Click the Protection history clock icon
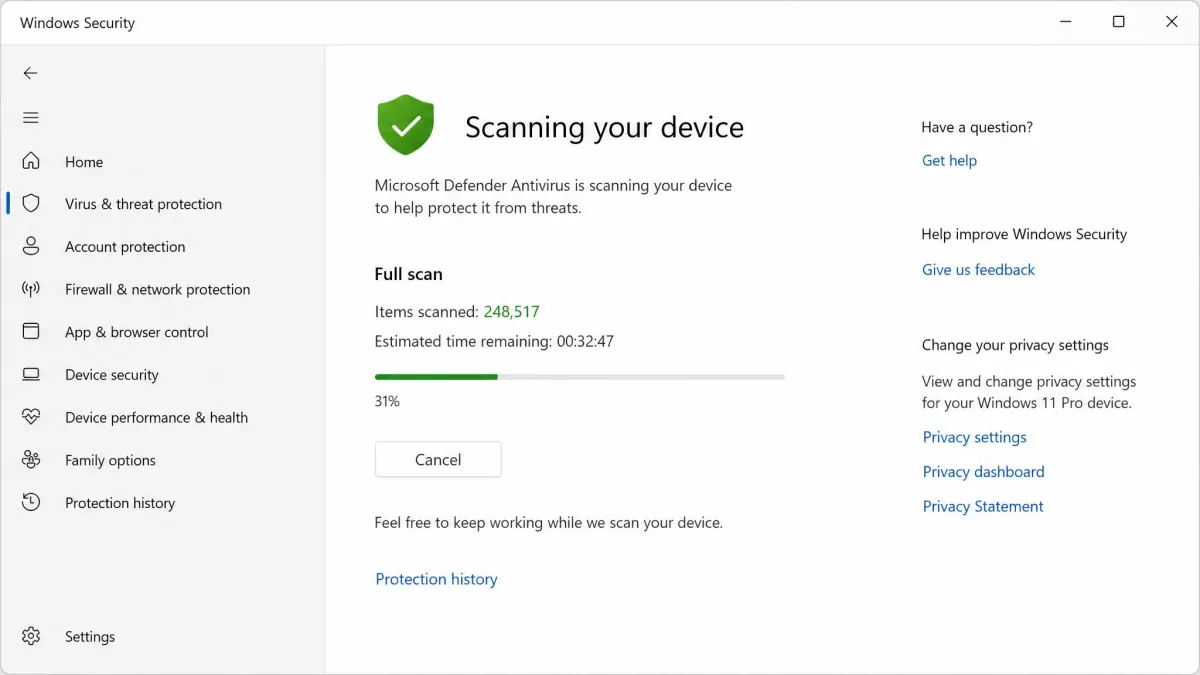This screenshot has height=675, width=1200. coord(31,503)
